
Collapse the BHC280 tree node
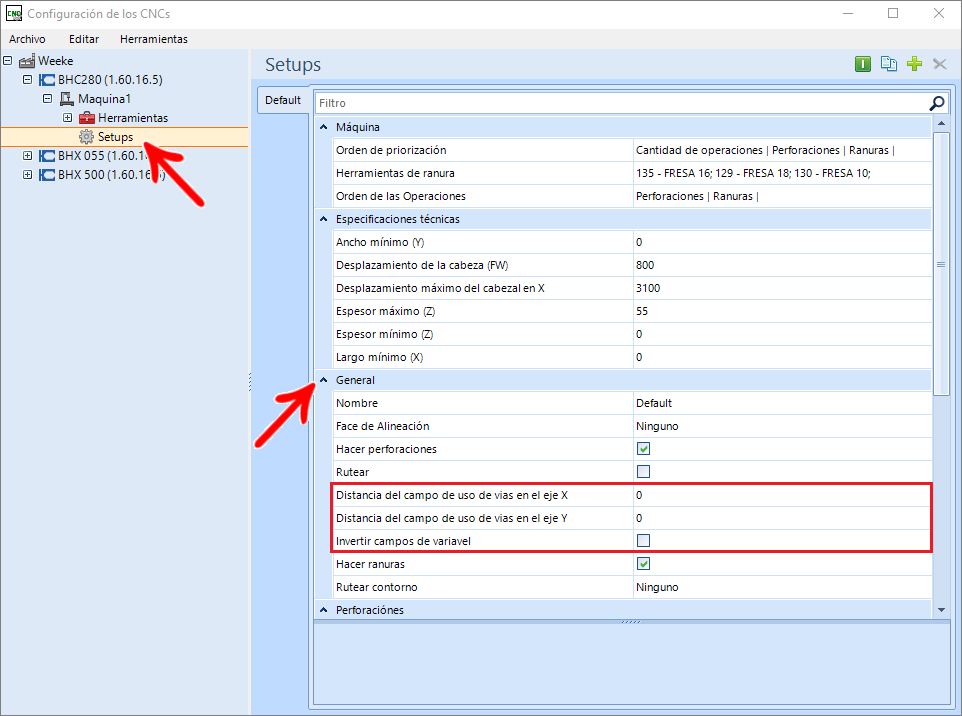[x=27, y=79]
